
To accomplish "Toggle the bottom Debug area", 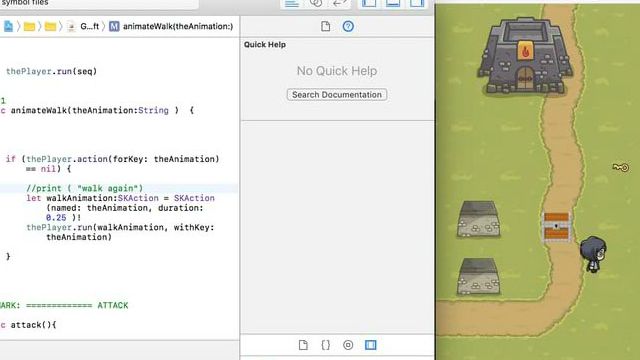I will point(393,3).
